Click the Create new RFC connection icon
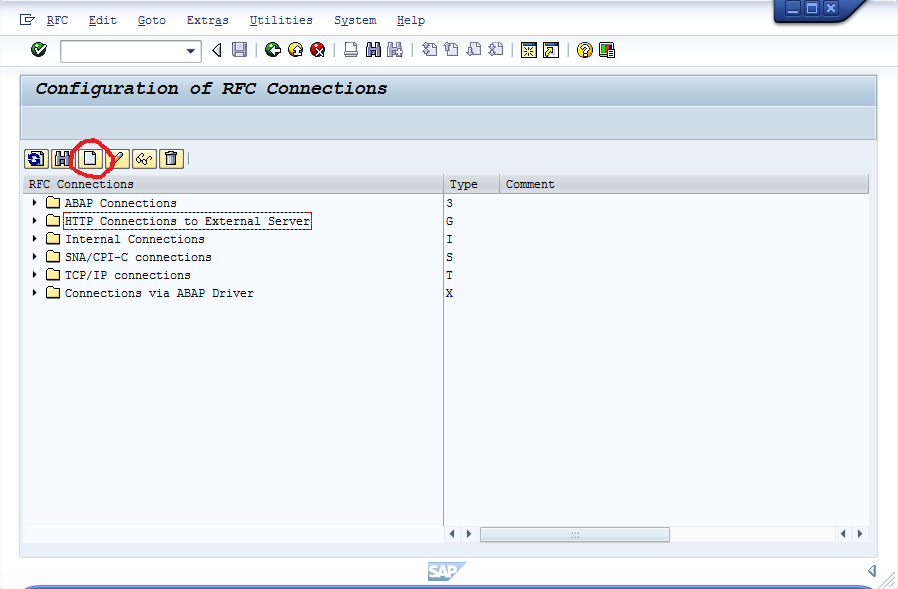898x589 pixels. [91, 158]
